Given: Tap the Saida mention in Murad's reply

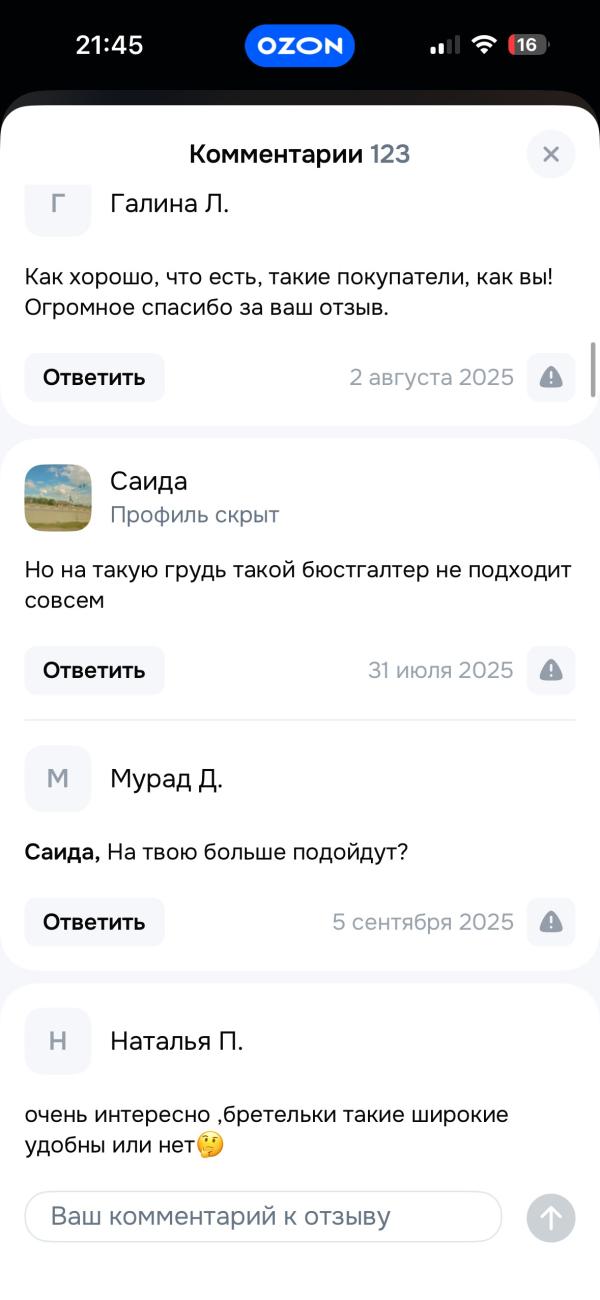Looking at the screenshot, I should click(x=61, y=853).
